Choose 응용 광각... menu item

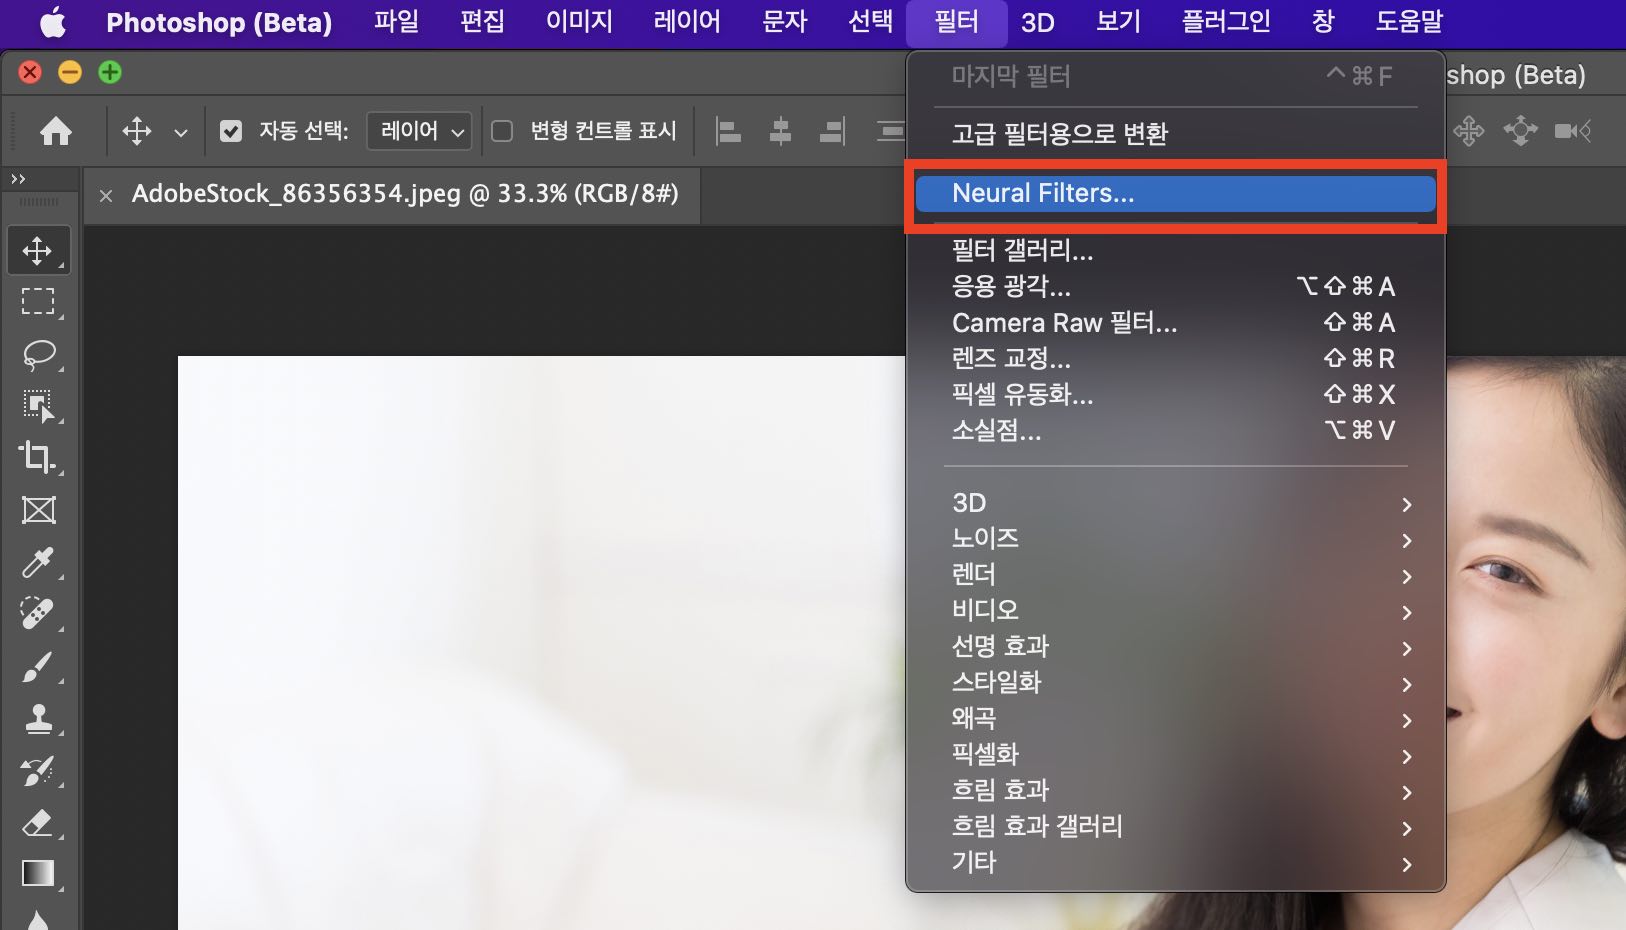pyautogui.click(x=1175, y=287)
